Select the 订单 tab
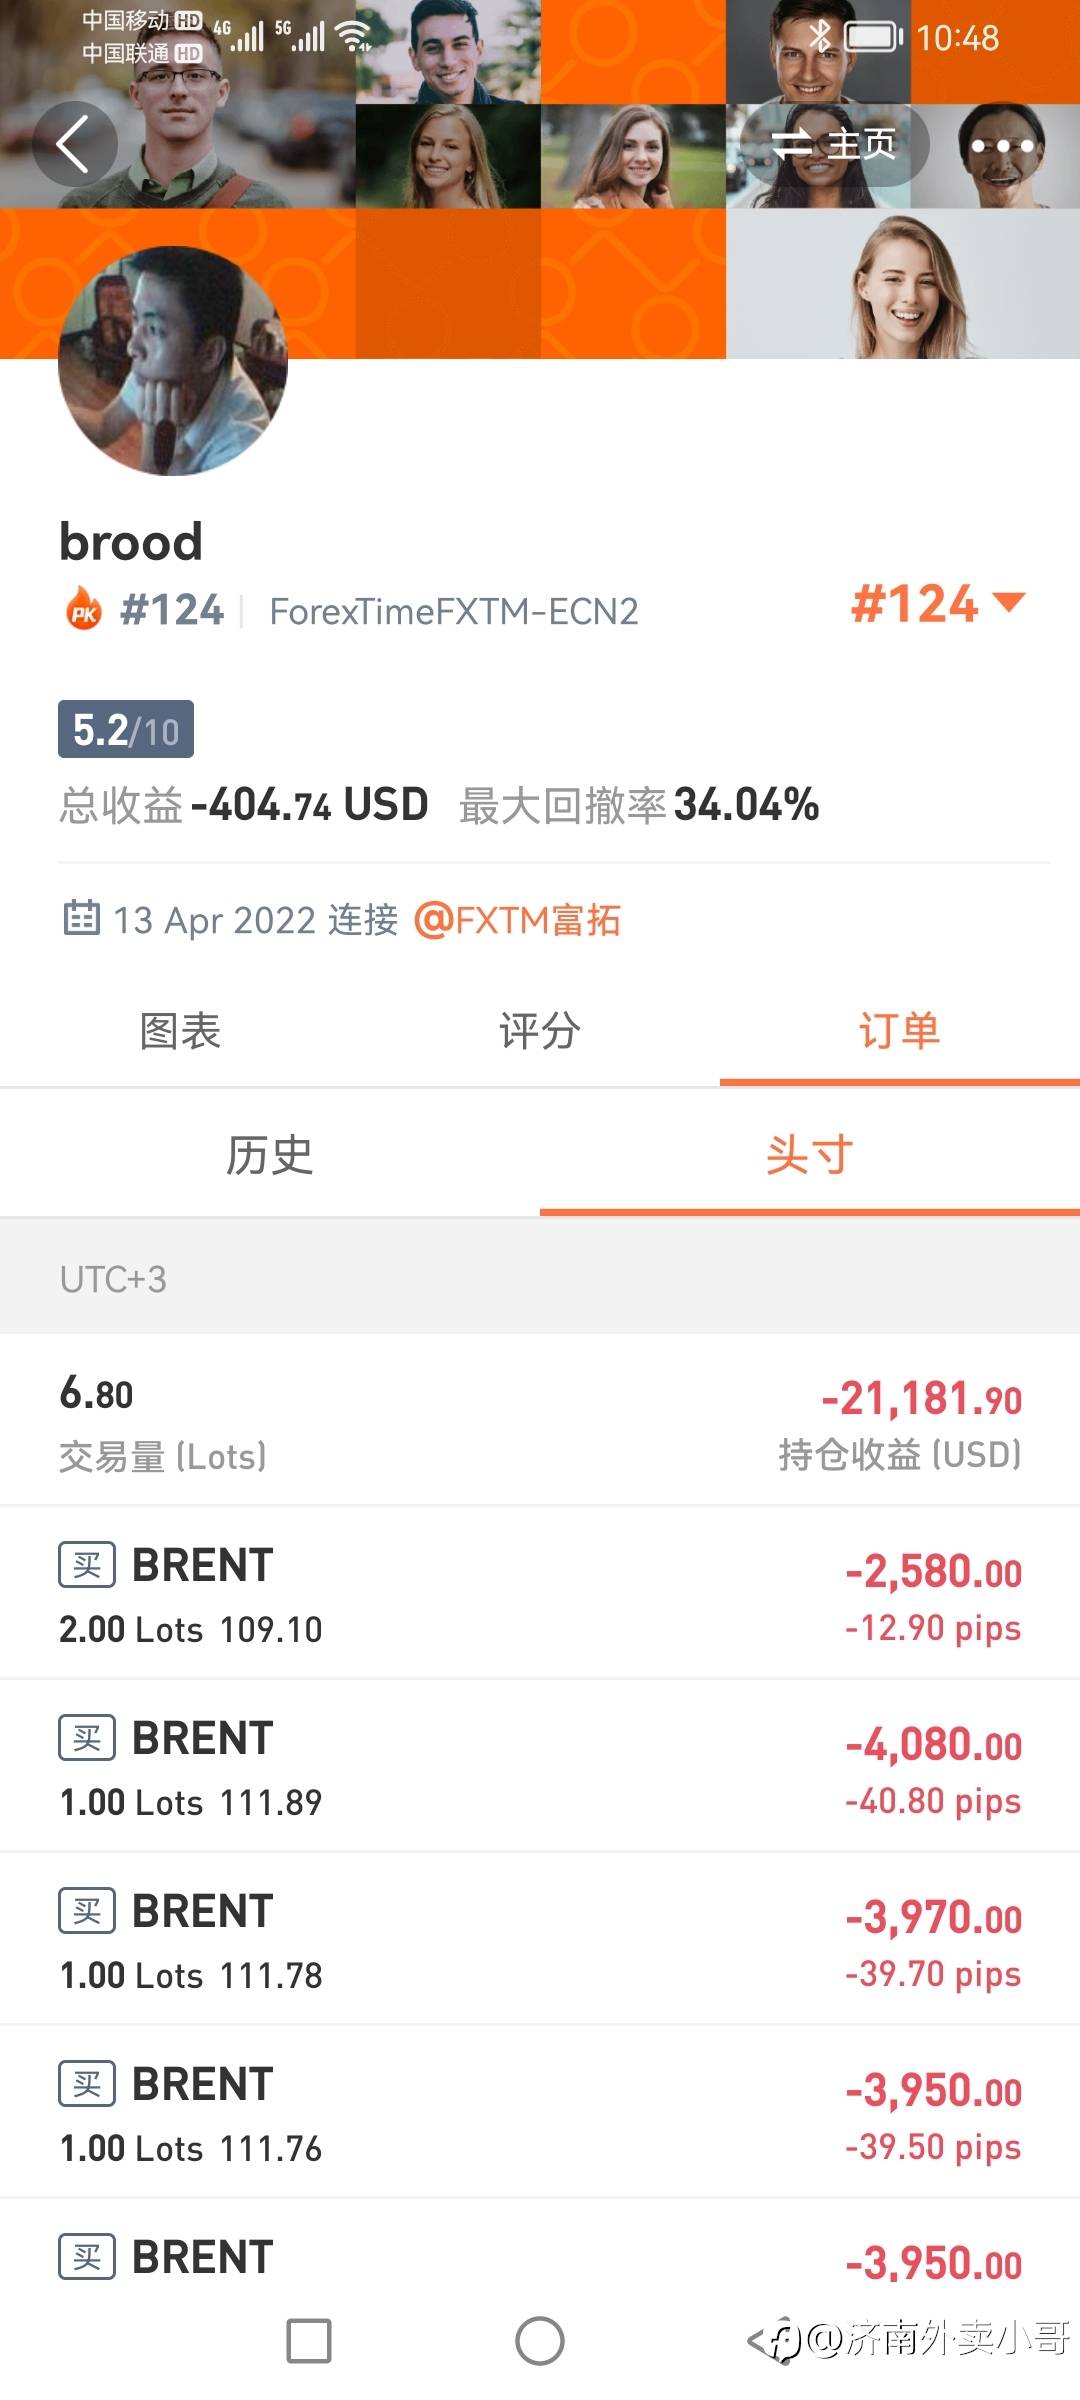1080x2400 pixels. (899, 1031)
